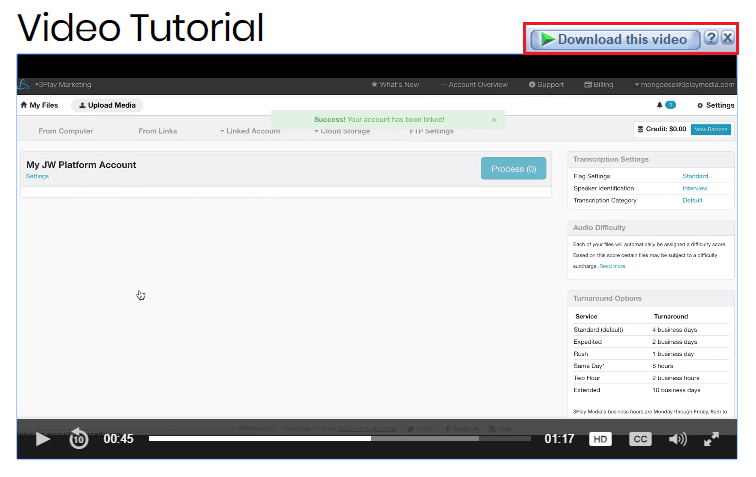Play the video tutorial
The height and width of the screenshot is (477, 756).
[x=42, y=438]
